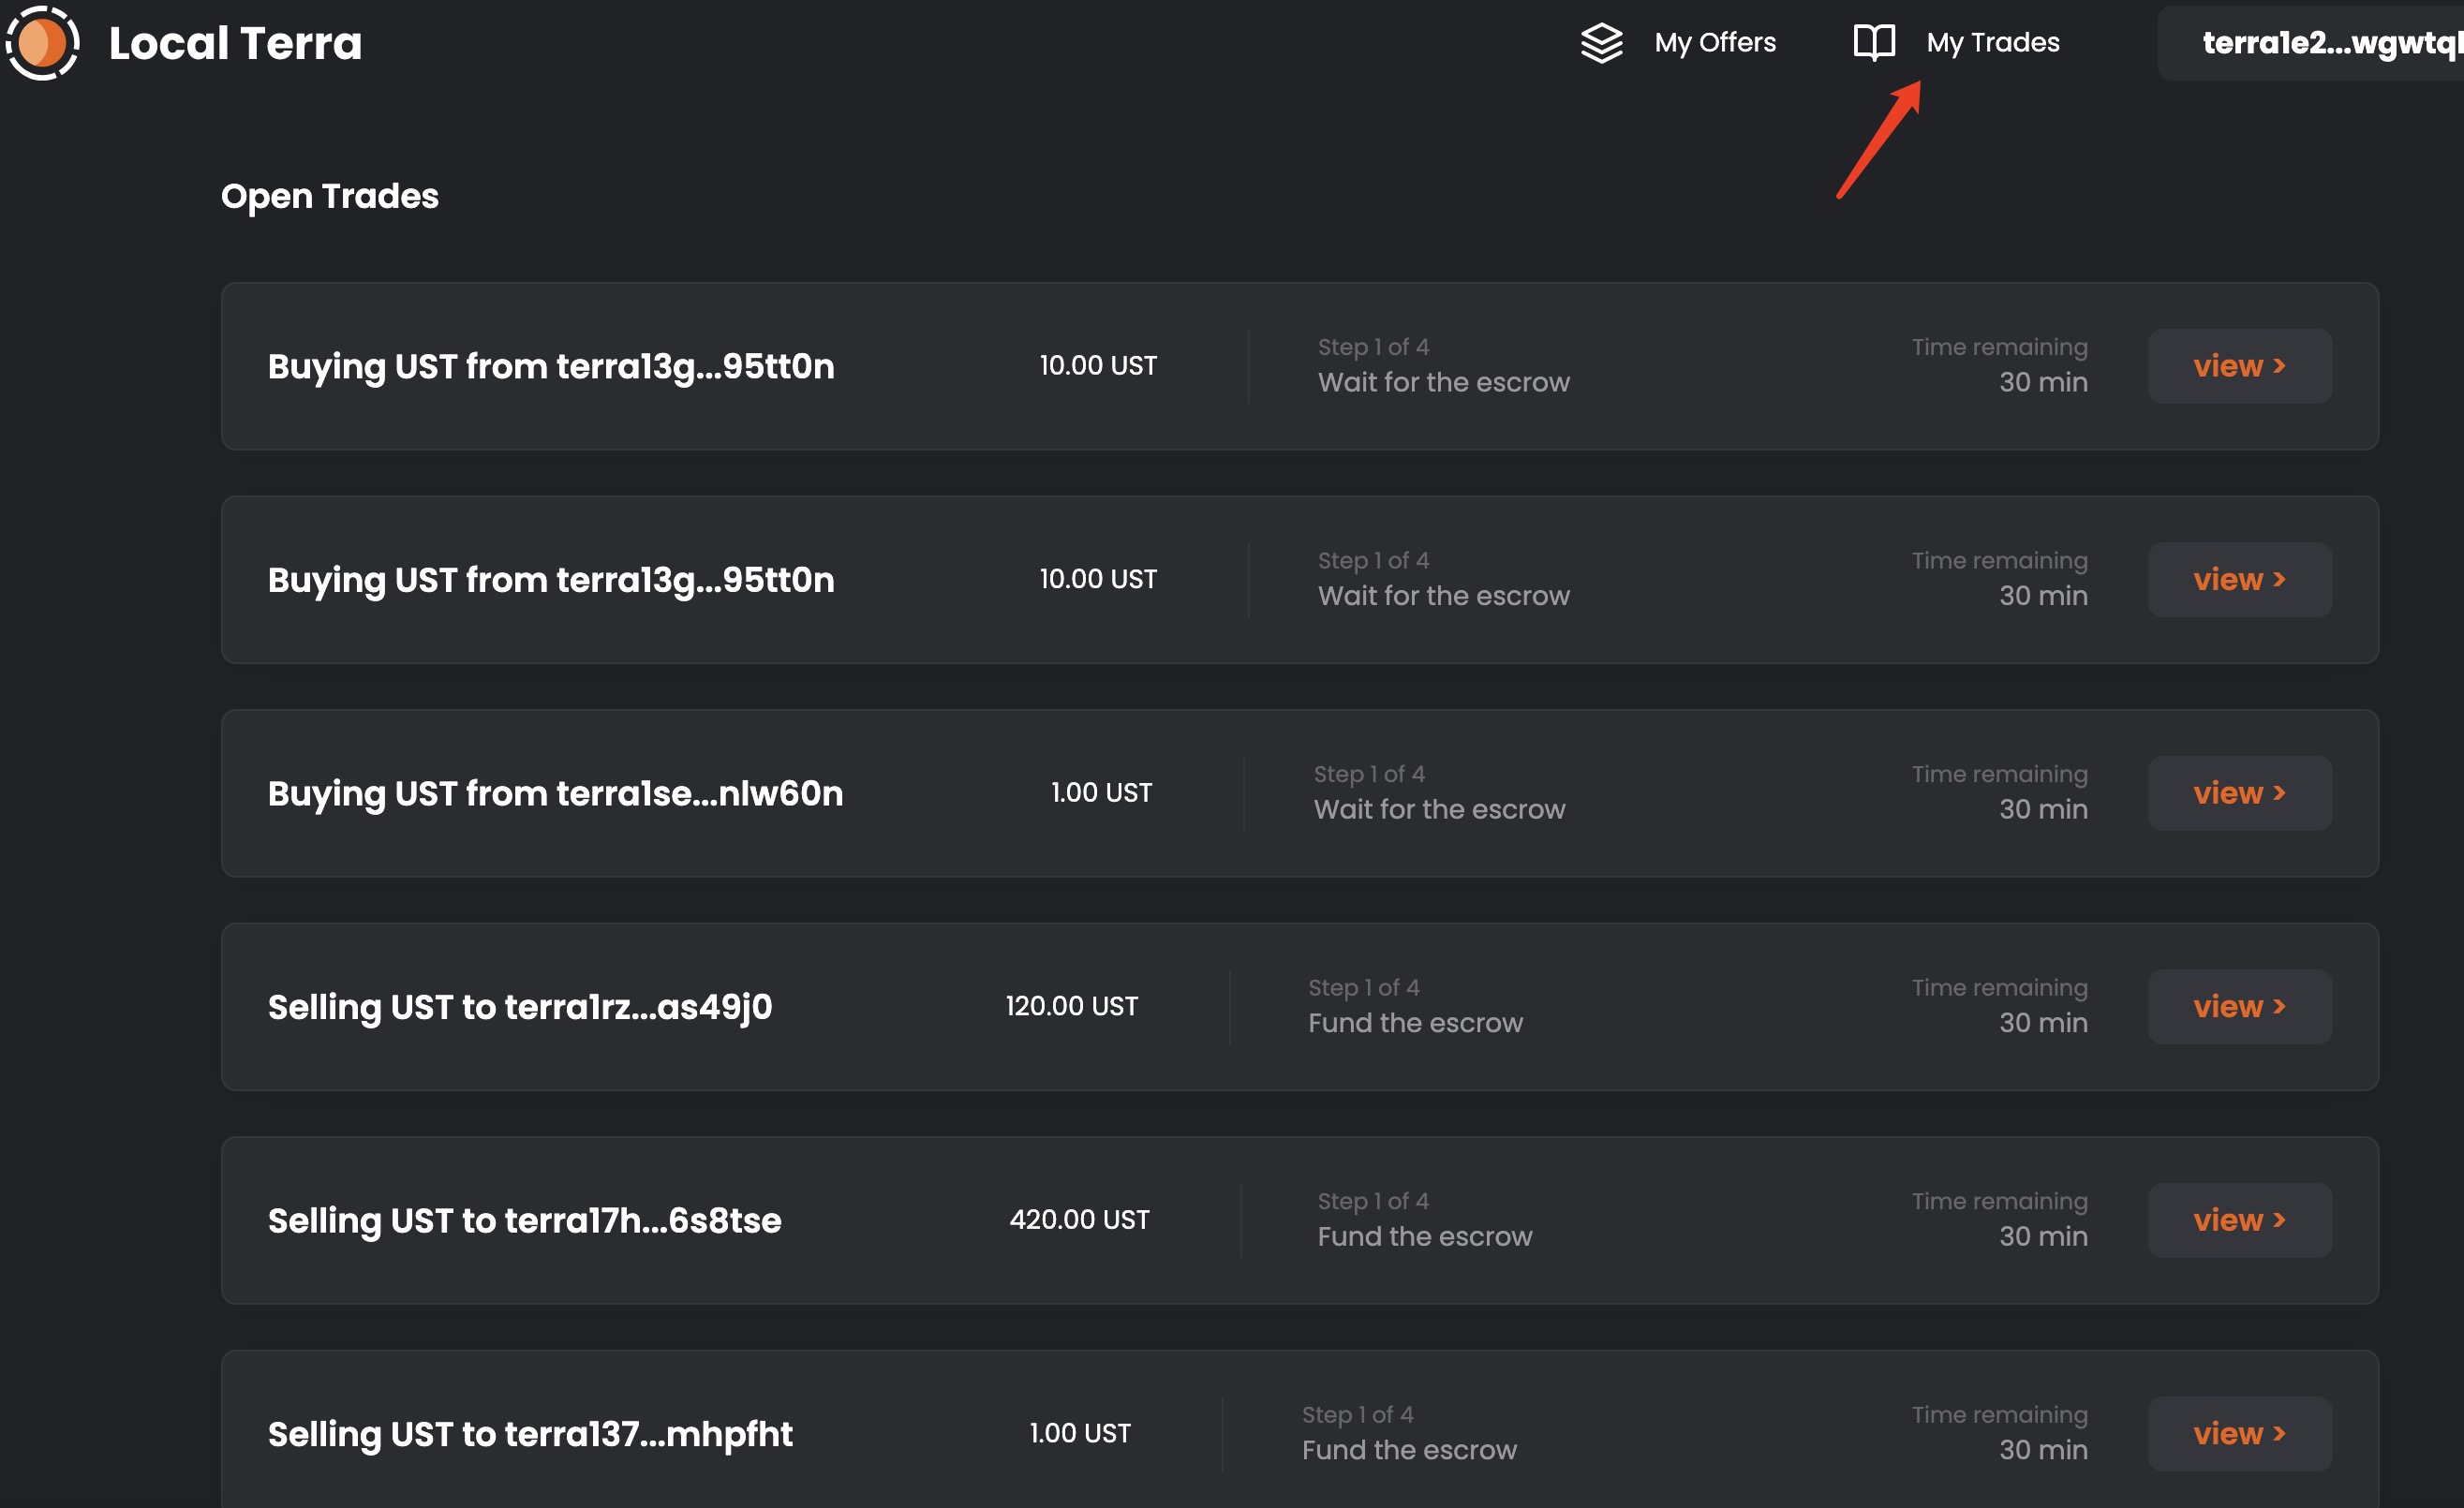2464x1508 pixels.
Task: Click the Local Terra title text
Action: click(x=235, y=44)
